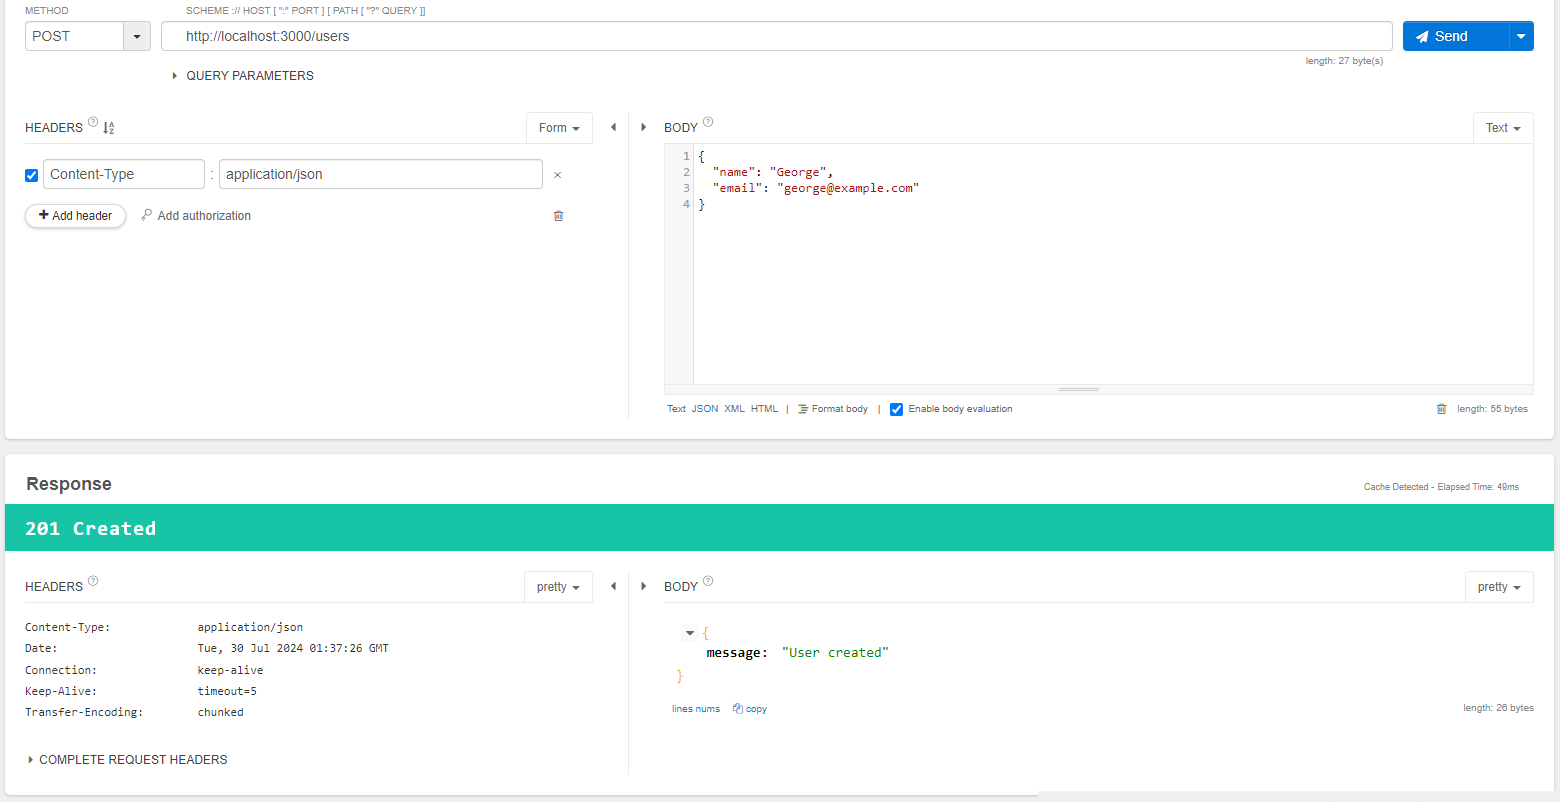The width and height of the screenshot is (1560, 802).
Task: Click the trash icon to clear request body
Action: pos(1441,409)
